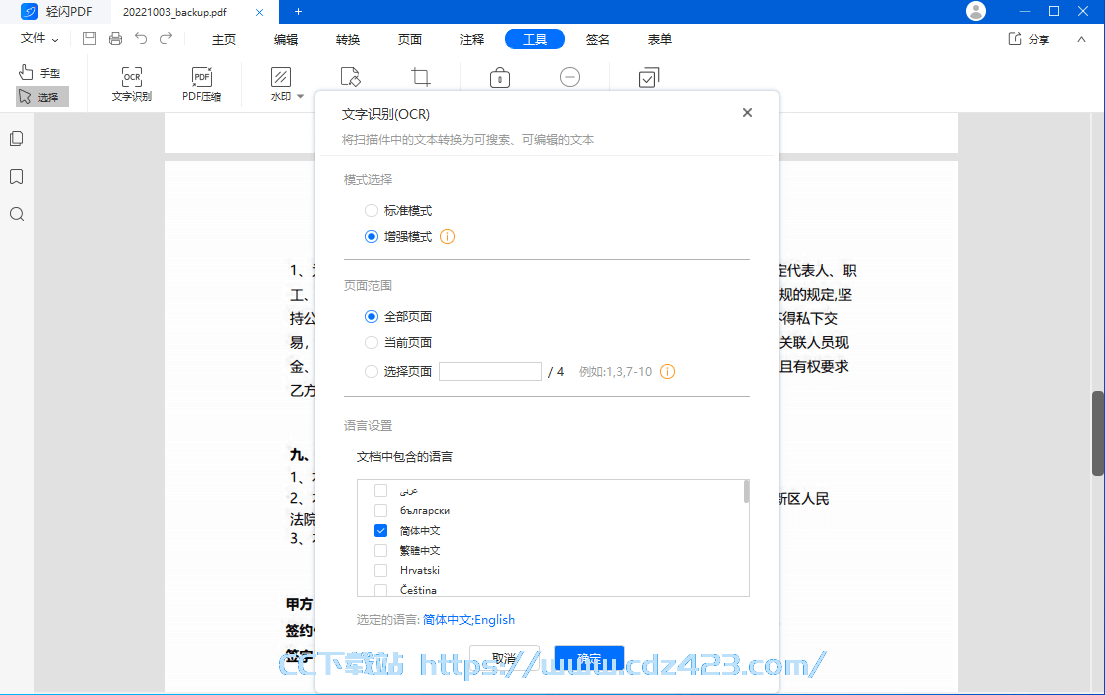Image resolution: width=1105 pixels, height=695 pixels.
Task: Redo the last action
Action: pos(166,39)
